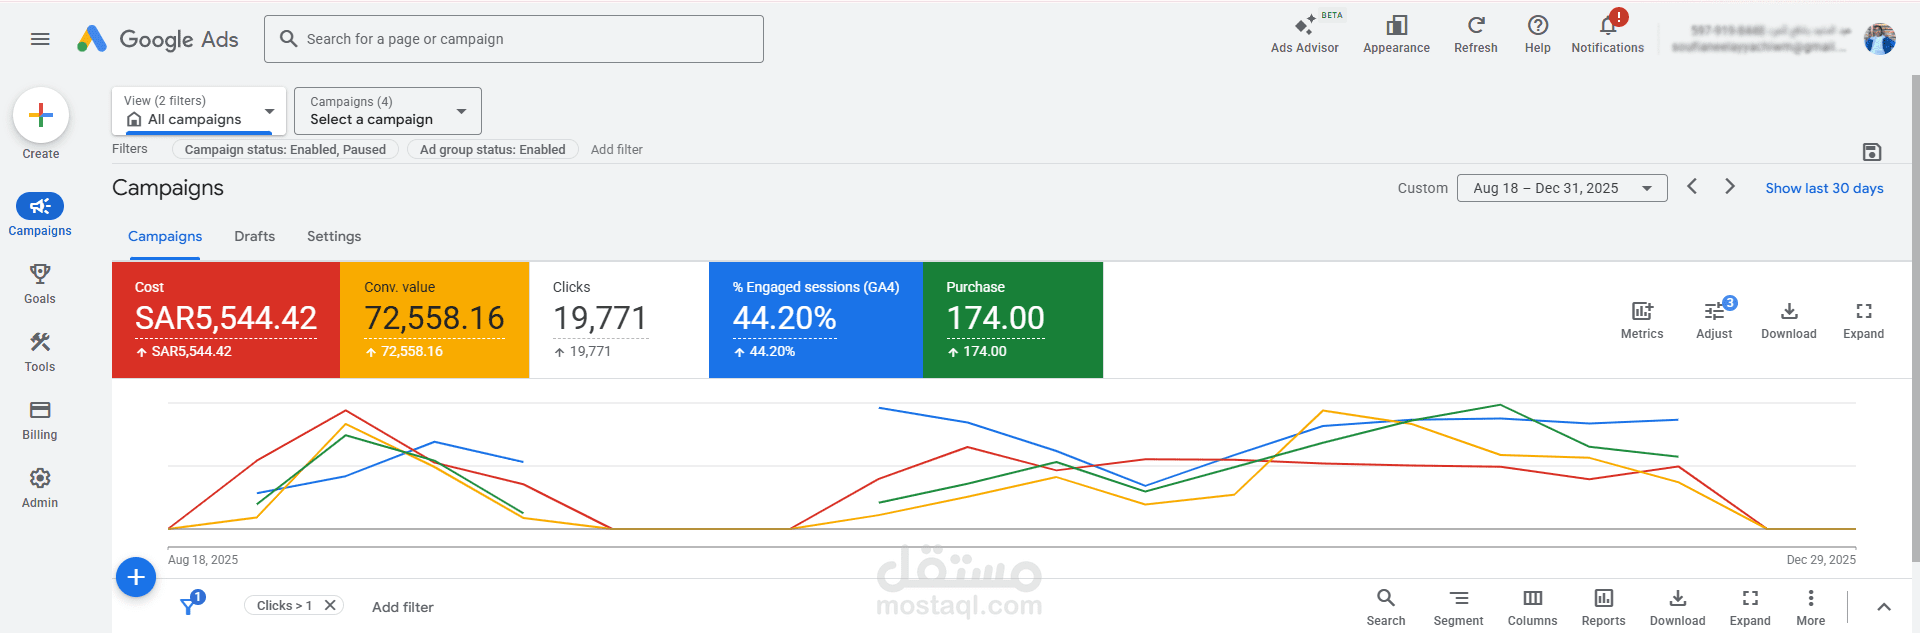This screenshot has height=633, width=1920.
Task: Open Ads Advisor beta
Action: pos(1305,33)
